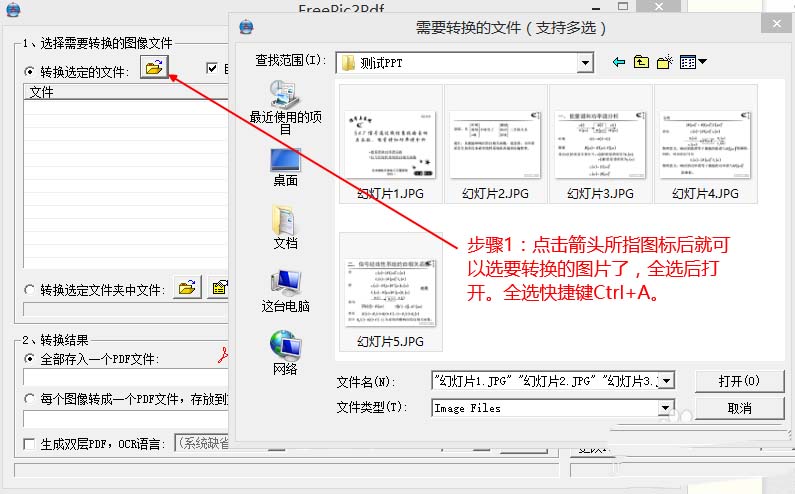Go to Desktop (桌面) location
This screenshot has height=494, width=795.
(x=285, y=168)
